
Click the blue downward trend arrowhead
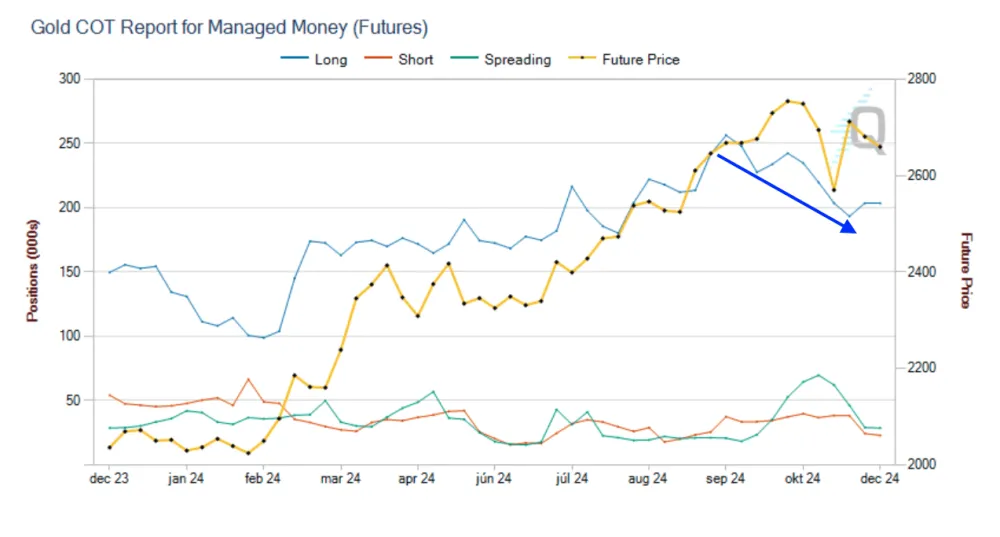pos(849,227)
